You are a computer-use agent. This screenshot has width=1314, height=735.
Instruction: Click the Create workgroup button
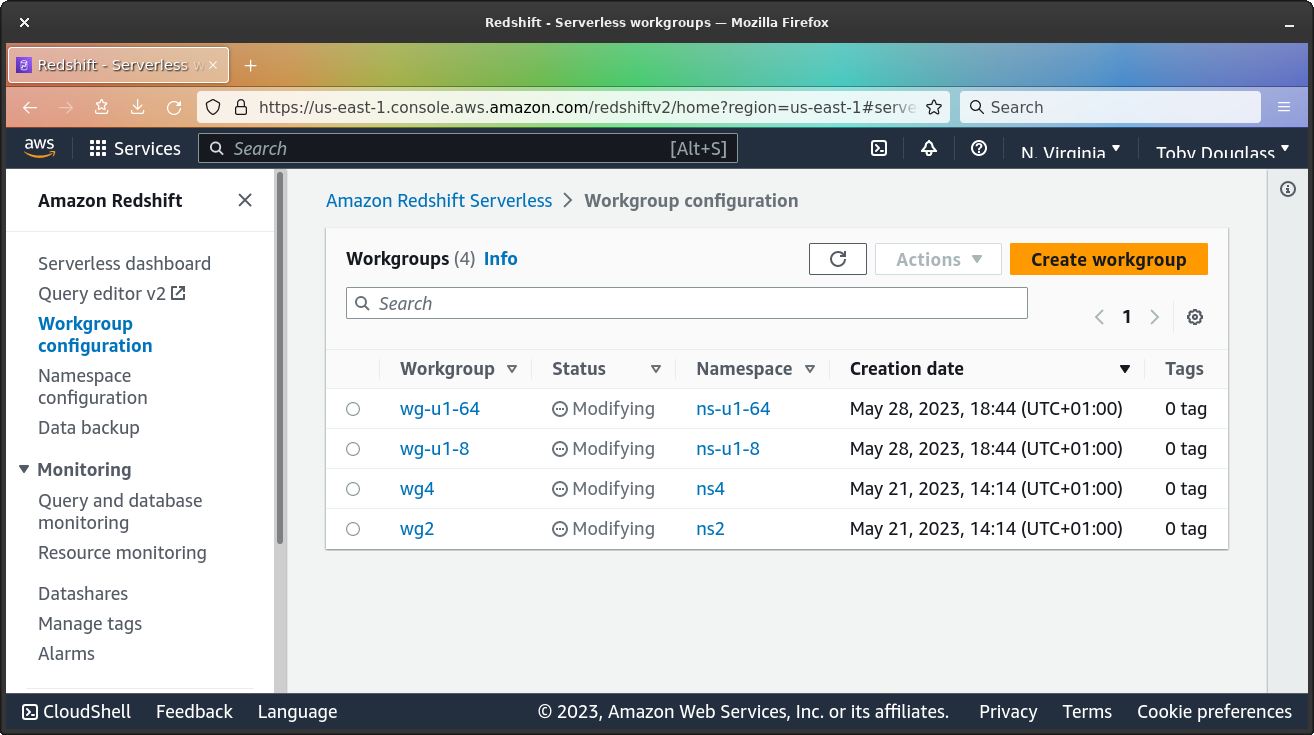pos(1109,259)
